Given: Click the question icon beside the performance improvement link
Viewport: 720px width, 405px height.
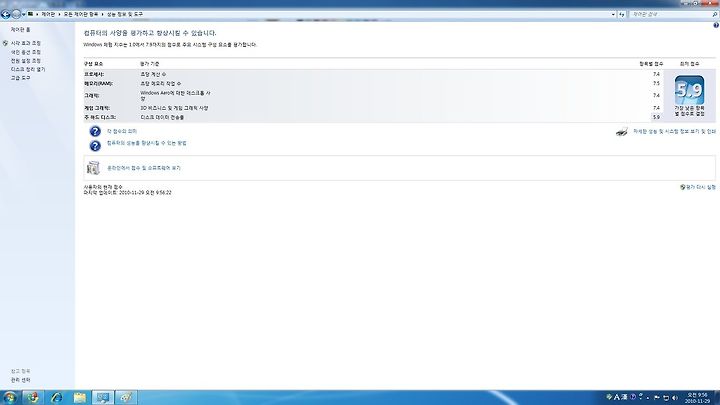Looking at the screenshot, I should (x=95, y=146).
